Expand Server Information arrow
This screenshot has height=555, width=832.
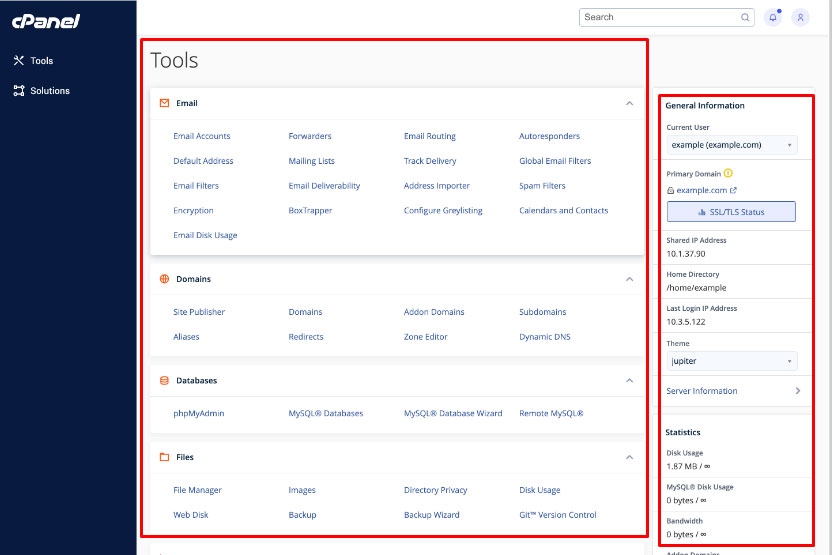click(798, 391)
